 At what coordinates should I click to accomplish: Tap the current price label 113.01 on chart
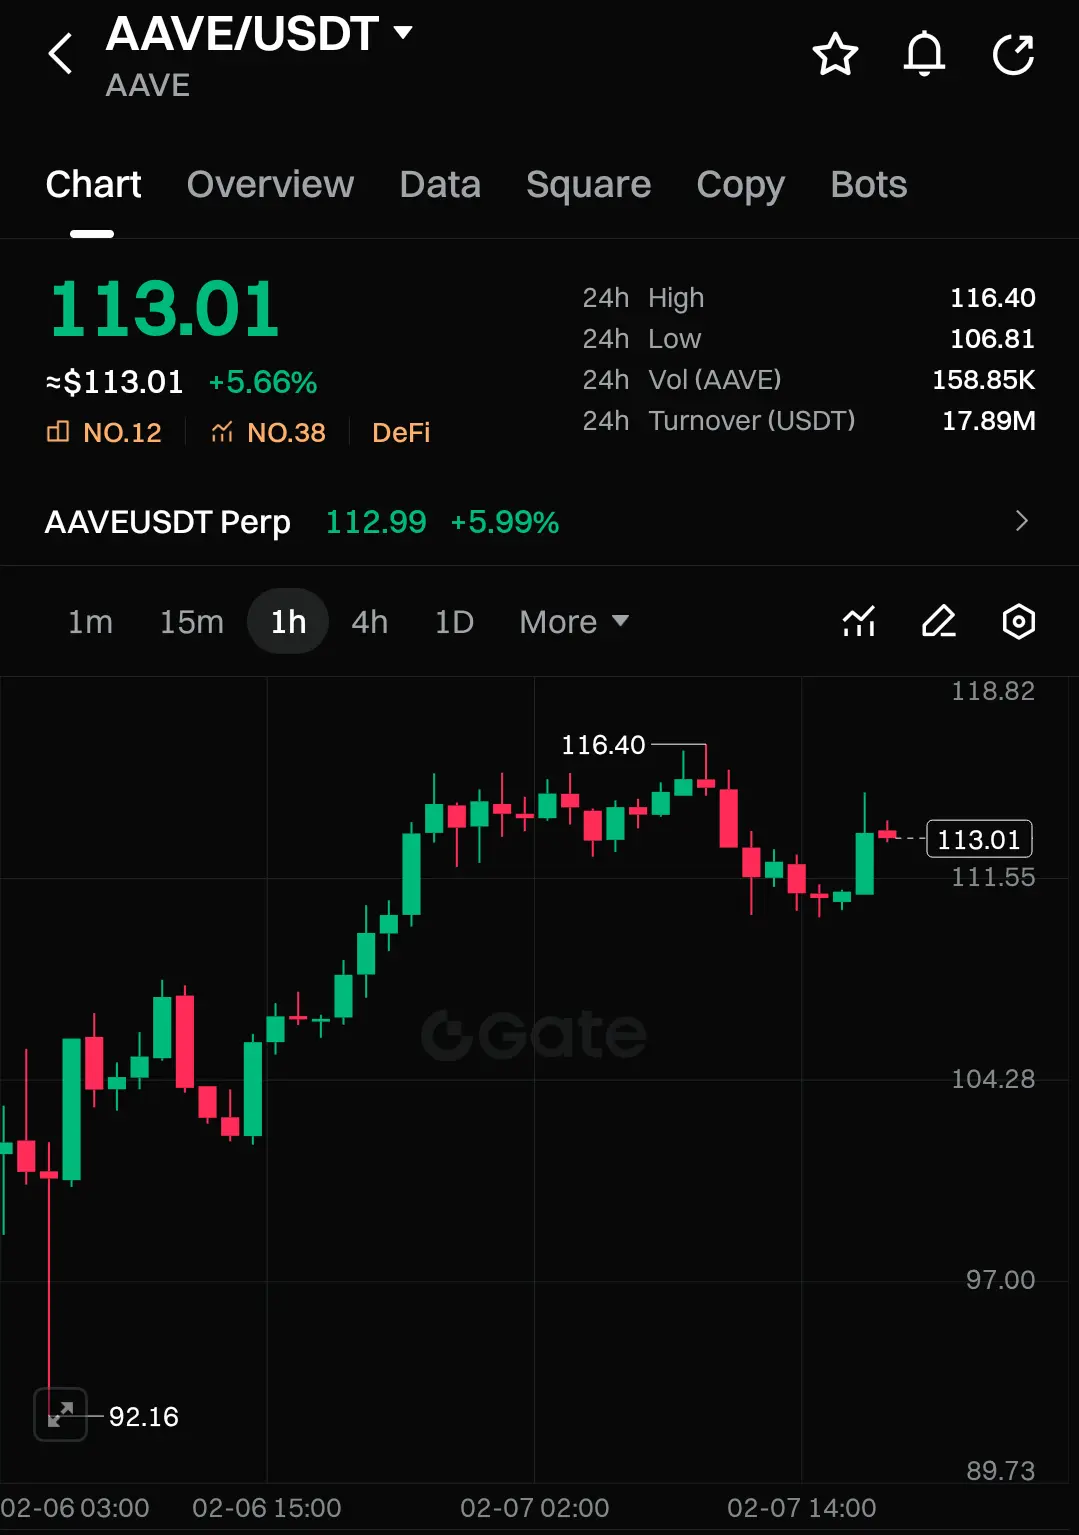[979, 839]
